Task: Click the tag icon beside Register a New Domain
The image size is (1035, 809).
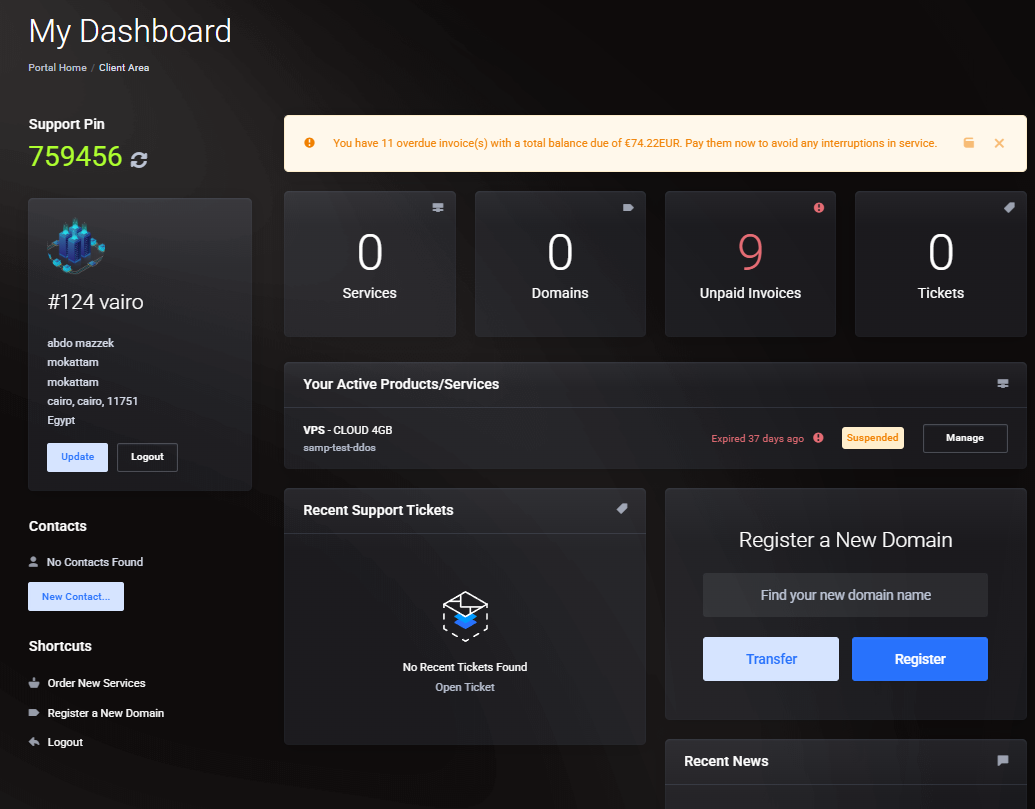Action: (34, 713)
